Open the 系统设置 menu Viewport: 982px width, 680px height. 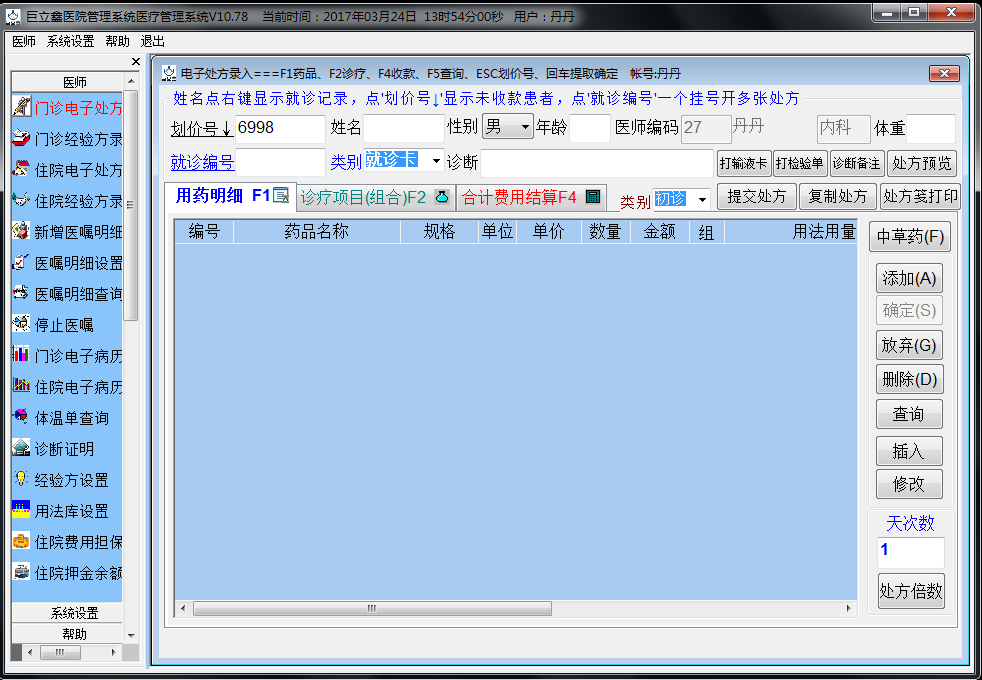[70, 41]
